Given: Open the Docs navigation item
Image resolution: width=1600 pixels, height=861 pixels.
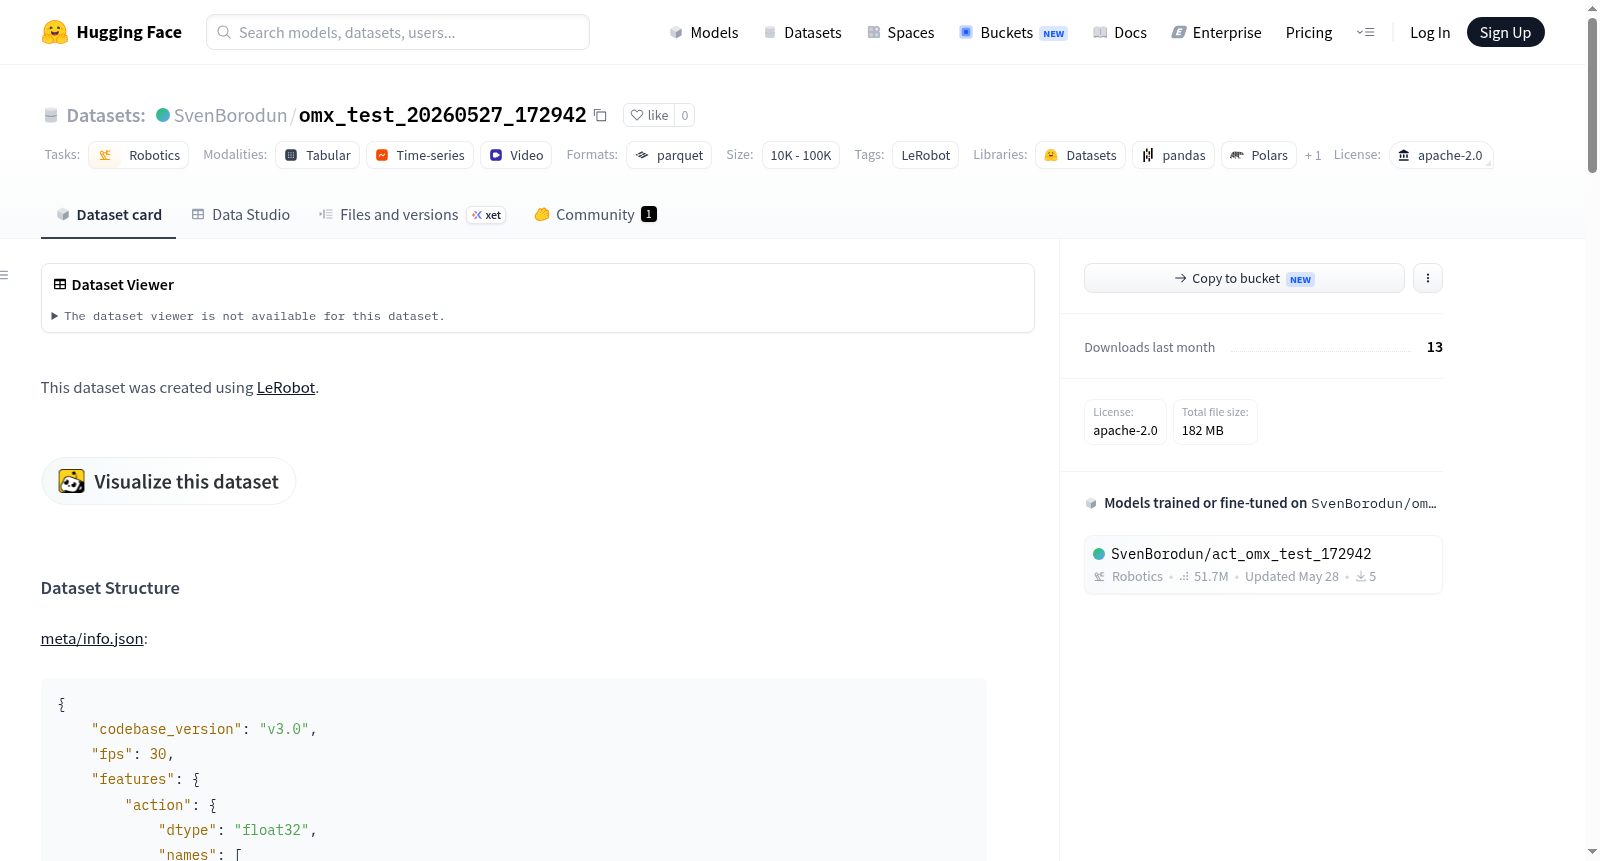Looking at the screenshot, I should 1119,32.
